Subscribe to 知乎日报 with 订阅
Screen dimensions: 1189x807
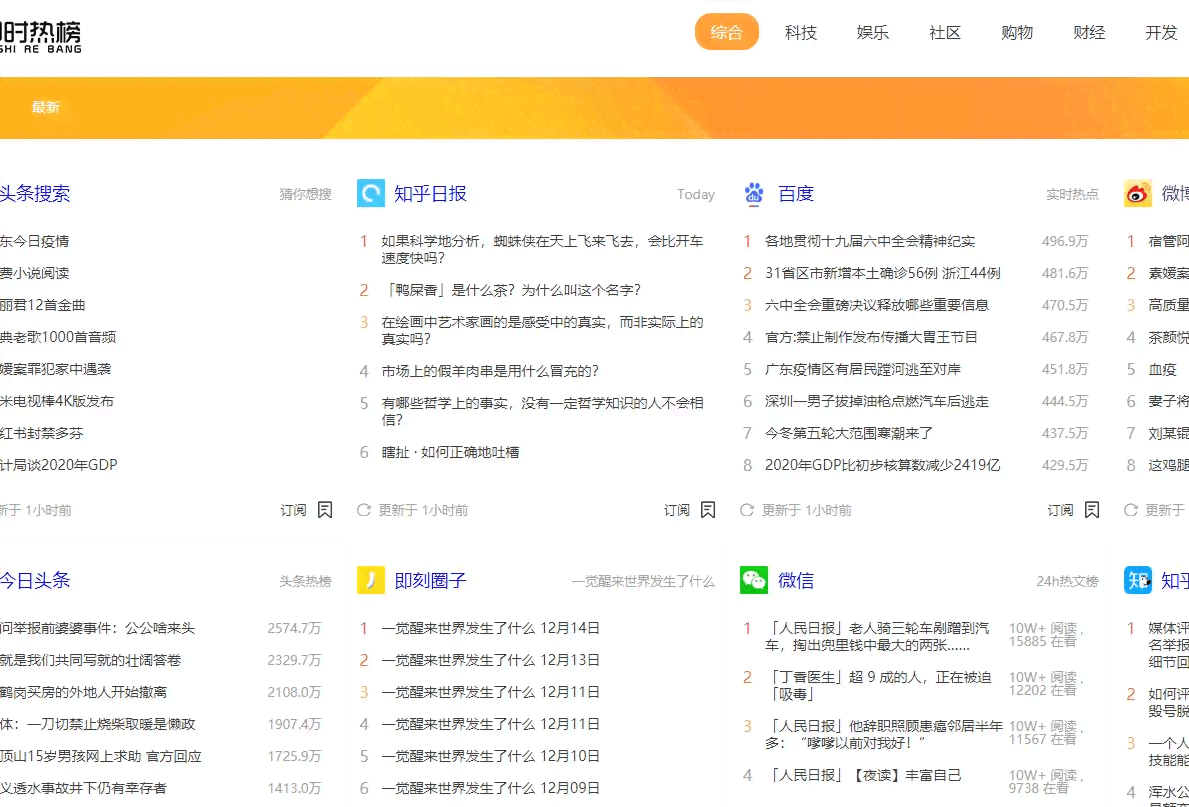coord(677,510)
